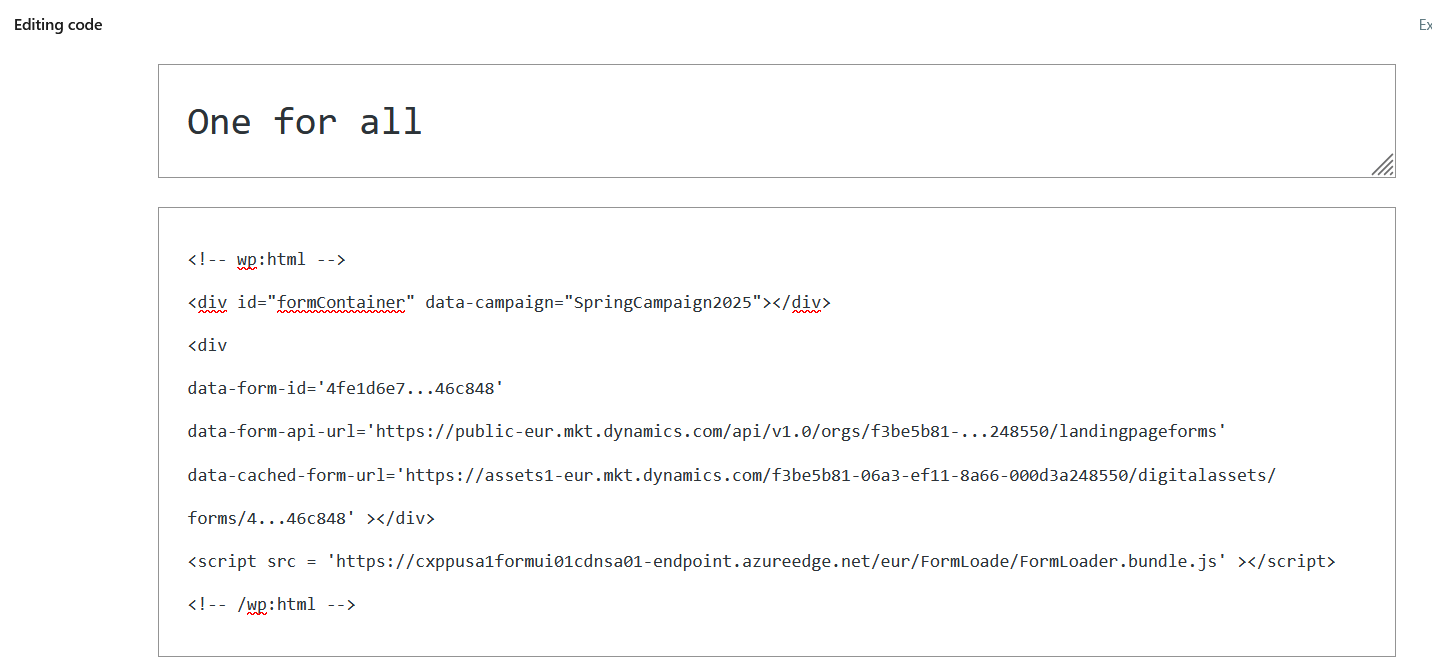Click the data-form-id line in the code
This screenshot has width=1432, height=671.
point(345,387)
